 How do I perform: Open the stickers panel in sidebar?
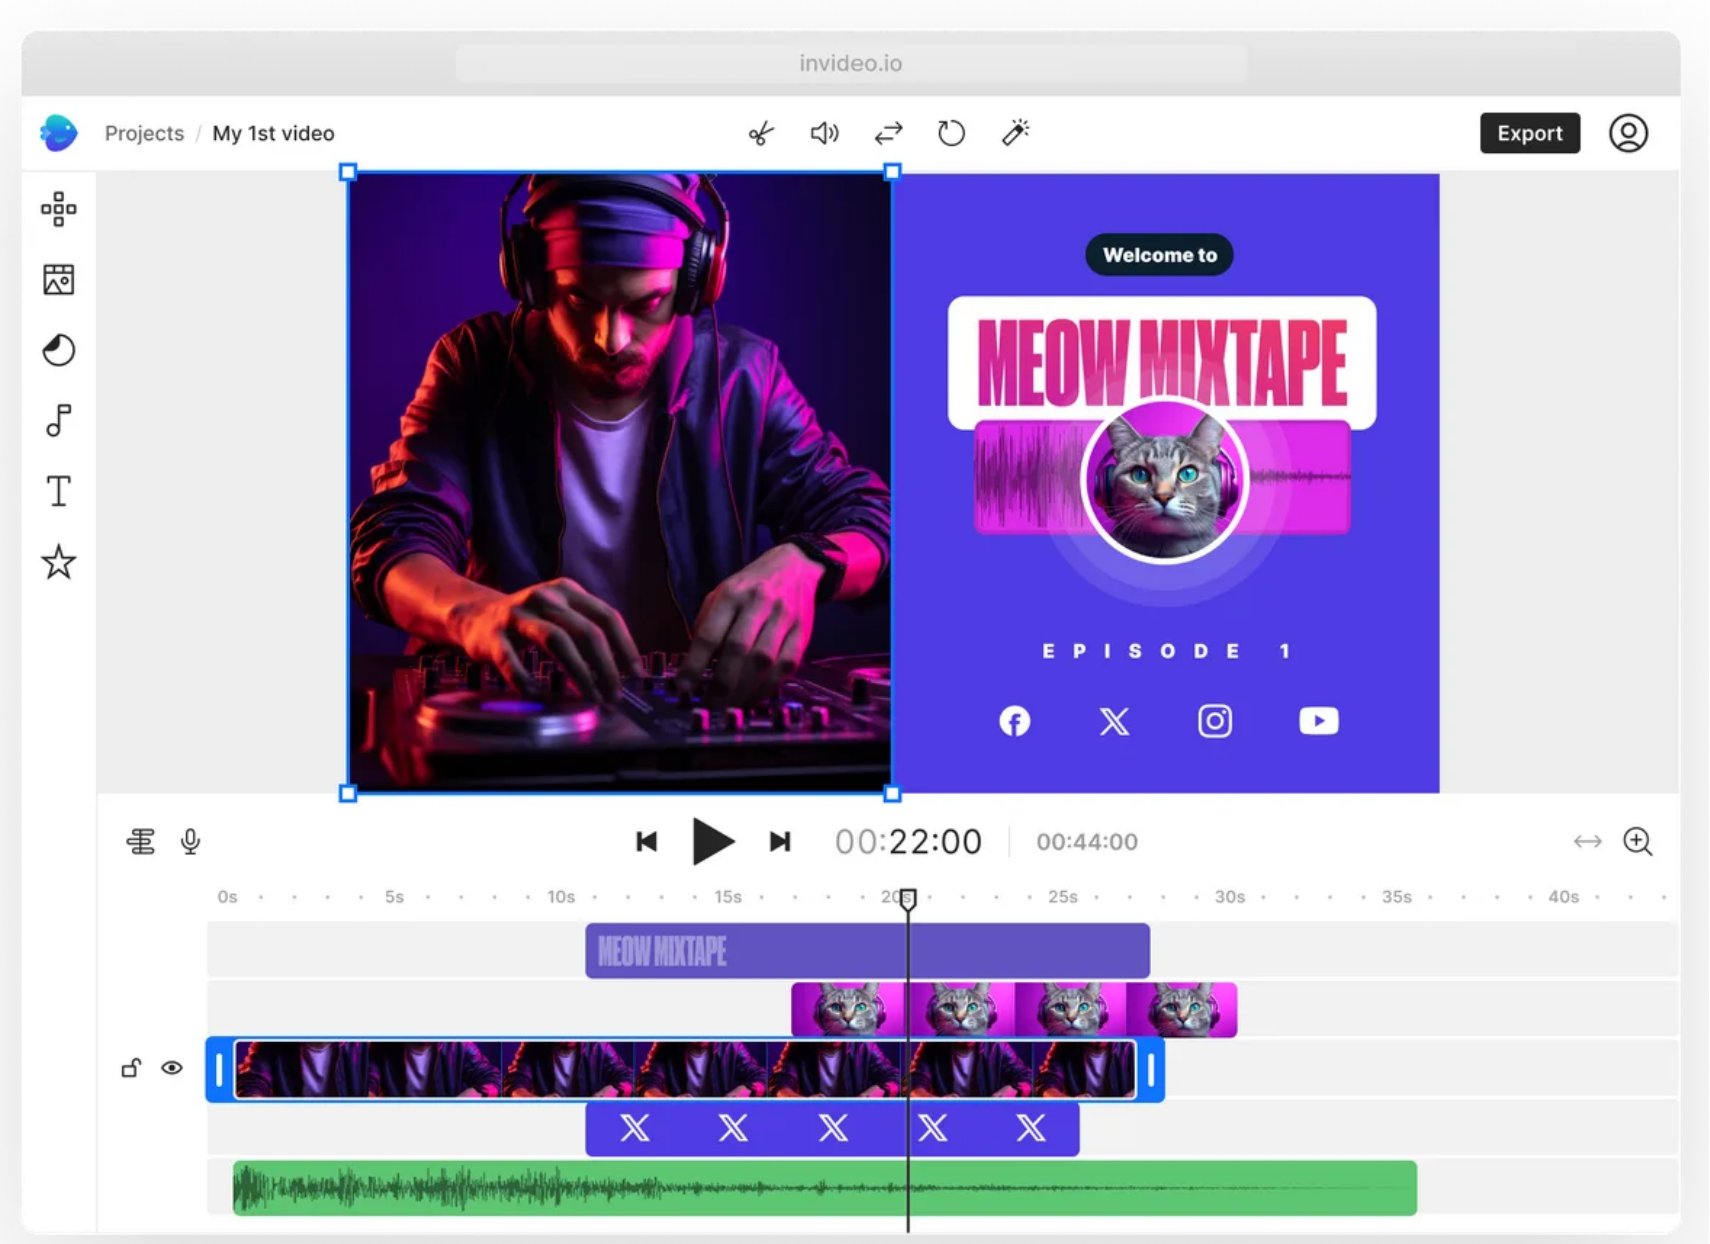59,350
